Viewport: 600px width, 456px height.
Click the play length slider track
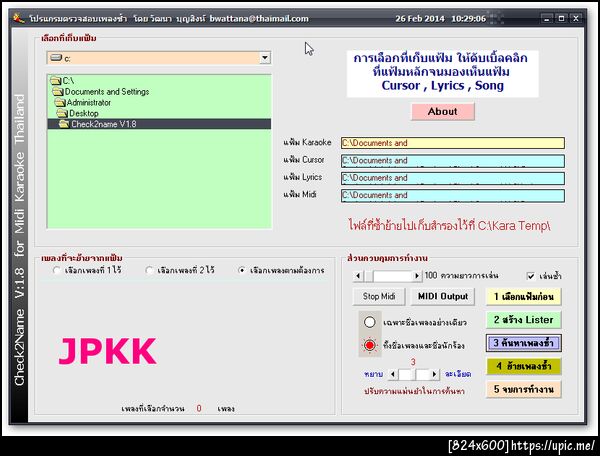pos(387,276)
